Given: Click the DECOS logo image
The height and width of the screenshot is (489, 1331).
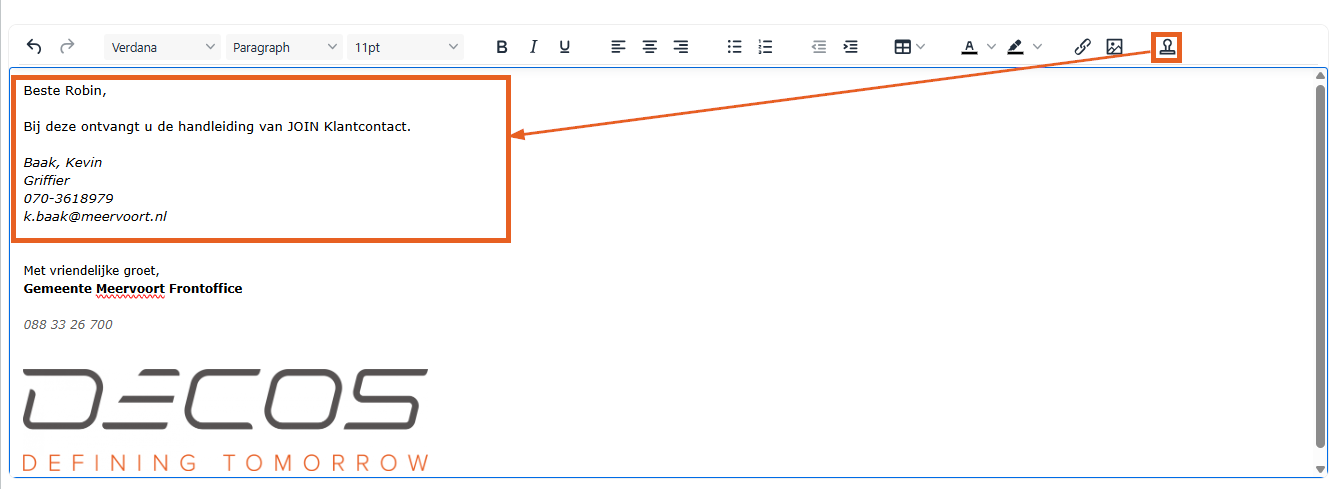Looking at the screenshot, I should tap(226, 420).
